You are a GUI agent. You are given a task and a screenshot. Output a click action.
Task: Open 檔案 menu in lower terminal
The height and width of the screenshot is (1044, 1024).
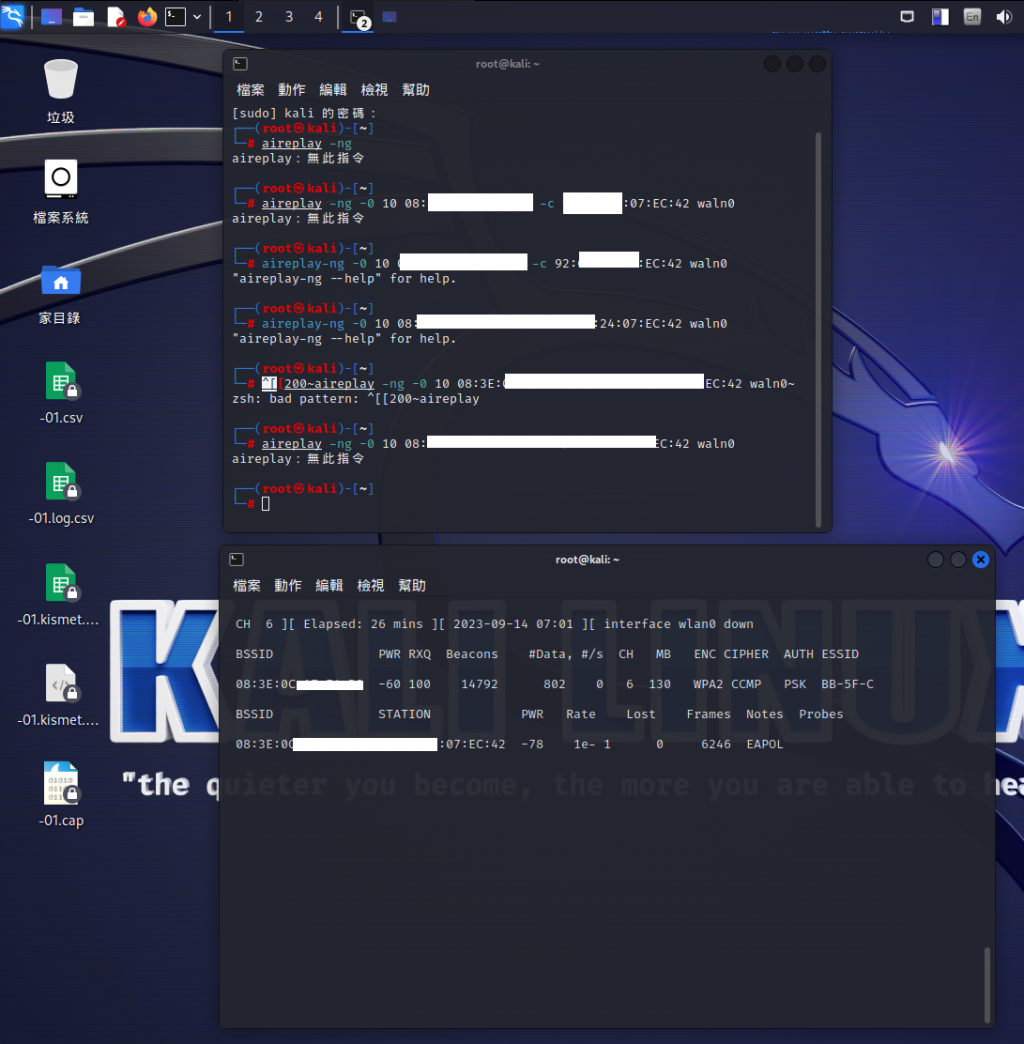[246, 585]
